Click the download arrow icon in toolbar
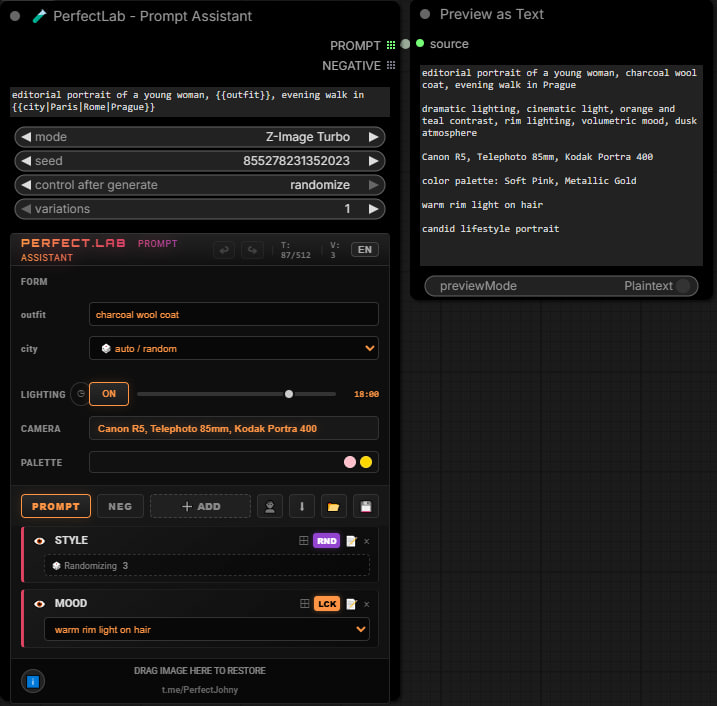 (x=302, y=506)
